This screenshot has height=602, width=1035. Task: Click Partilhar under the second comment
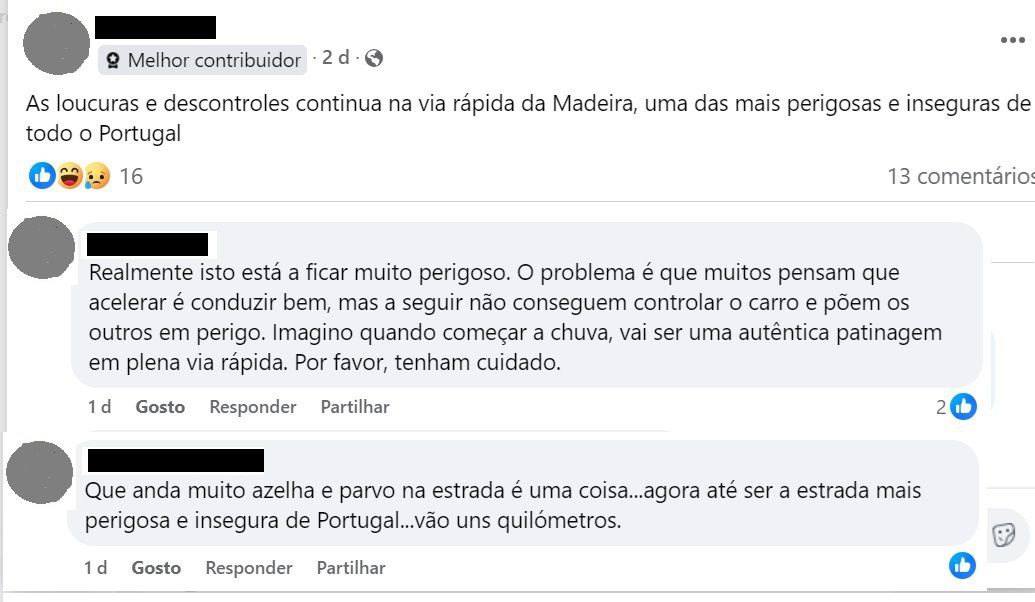tap(351, 568)
